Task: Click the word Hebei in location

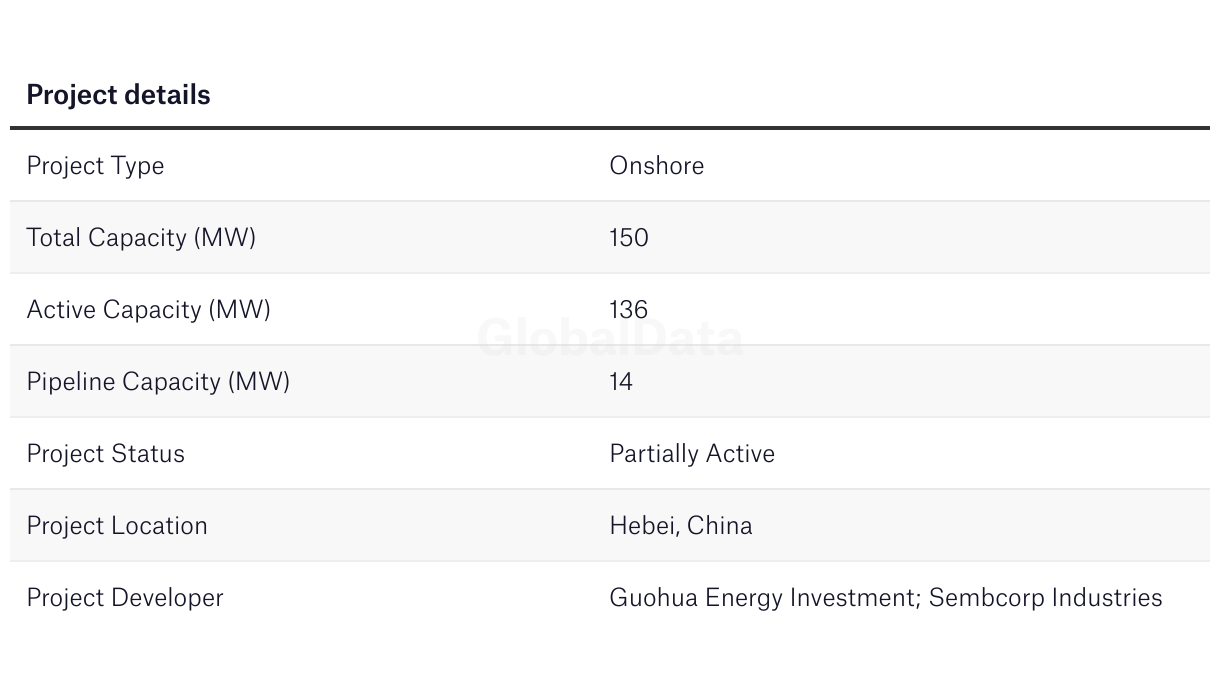Action: [644, 526]
